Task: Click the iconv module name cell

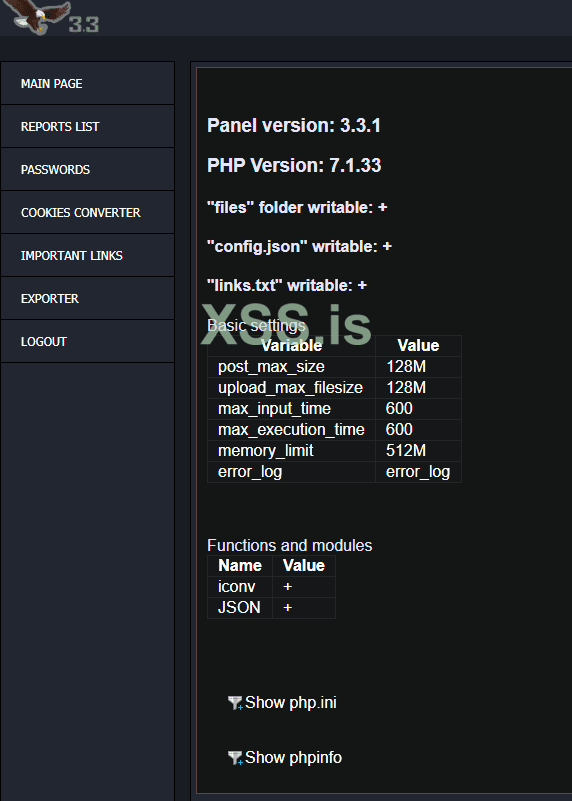Action: pyautogui.click(x=240, y=587)
